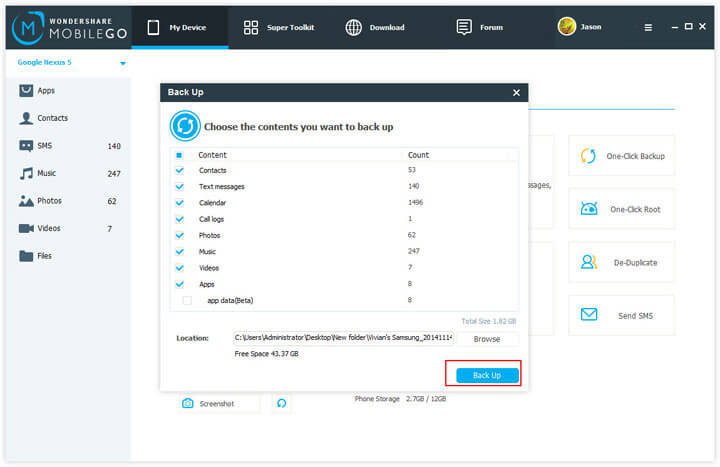Uncheck the Text messages checkbox
Image resolution: width=720 pixels, height=467 pixels.
click(180, 186)
